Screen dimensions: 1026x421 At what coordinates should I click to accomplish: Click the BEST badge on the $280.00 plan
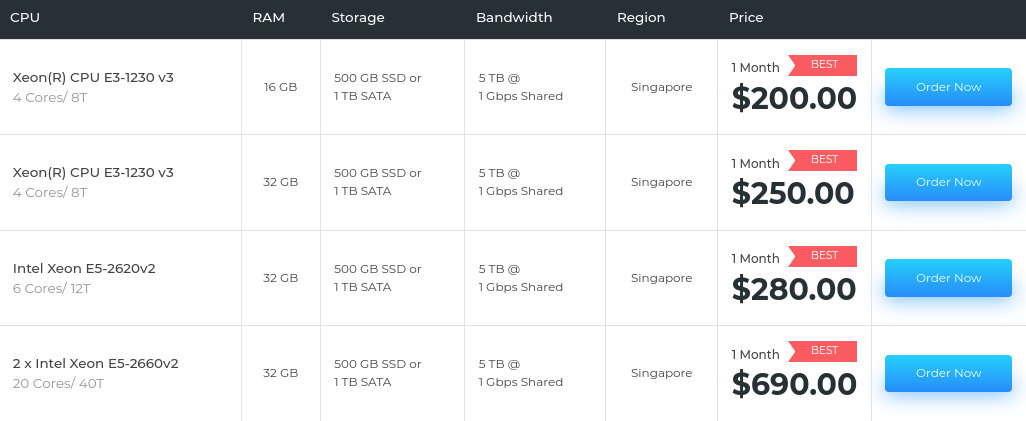(x=824, y=256)
